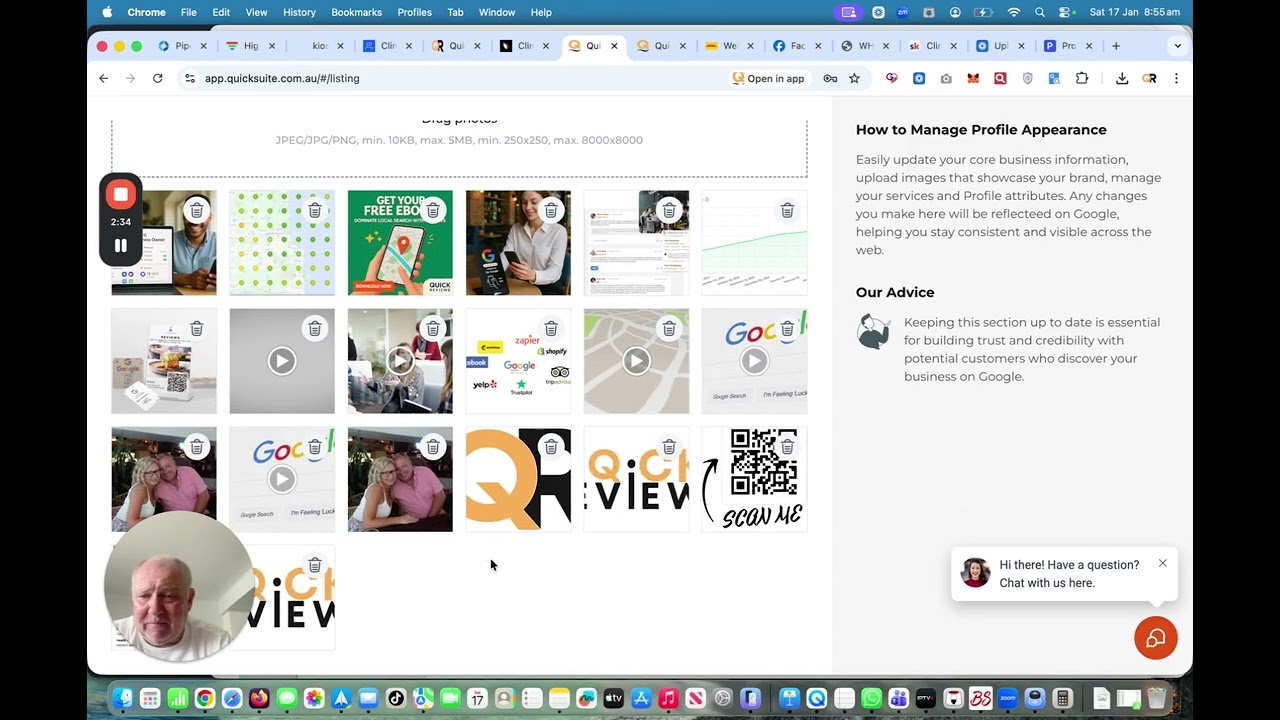This screenshot has height=720, width=1280.
Task: Open Control Center in menu bar
Action: pos(1067,12)
